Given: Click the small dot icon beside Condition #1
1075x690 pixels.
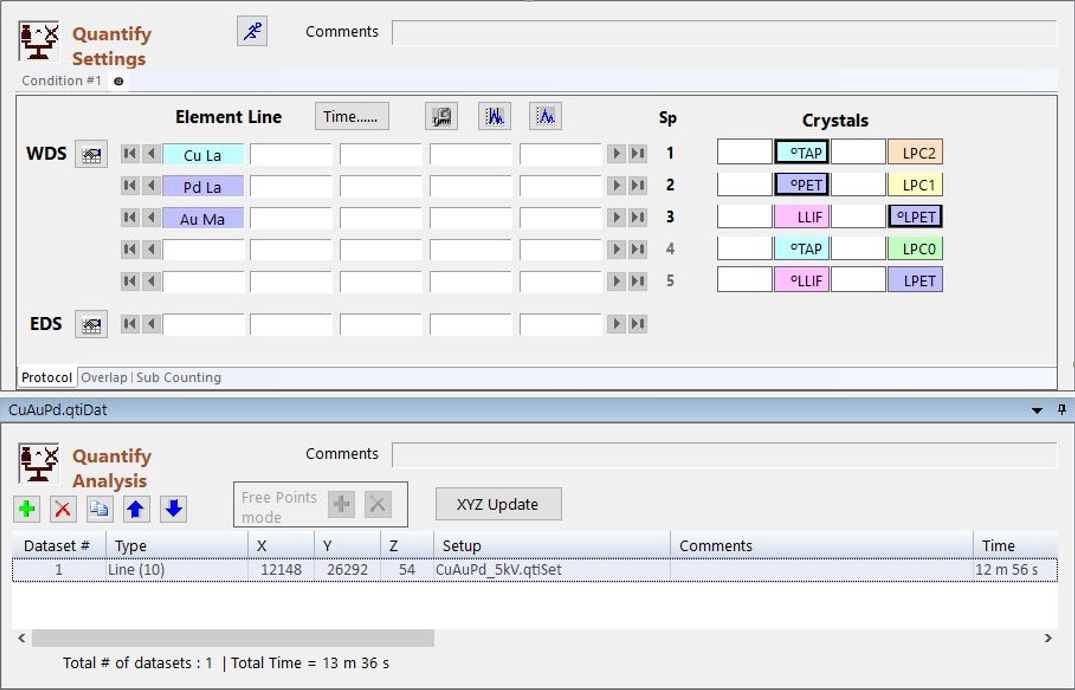Looking at the screenshot, I should 119,81.
